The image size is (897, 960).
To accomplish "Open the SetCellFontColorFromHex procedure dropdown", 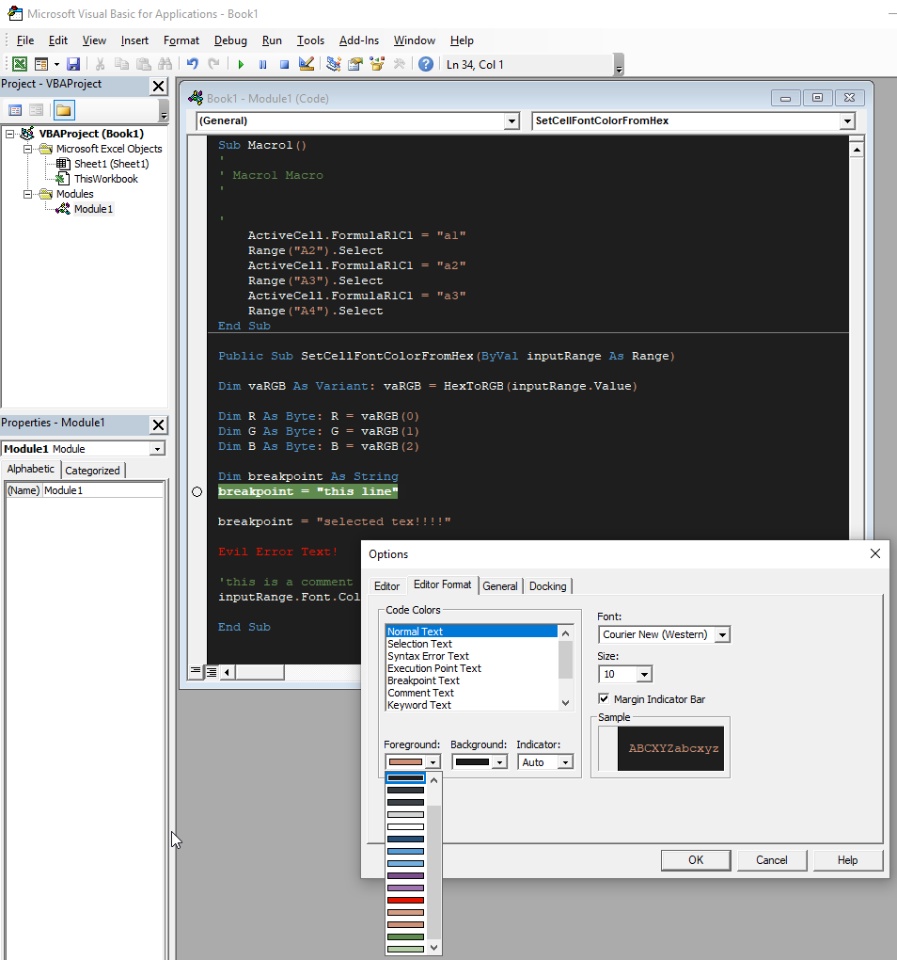I will click(x=847, y=121).
